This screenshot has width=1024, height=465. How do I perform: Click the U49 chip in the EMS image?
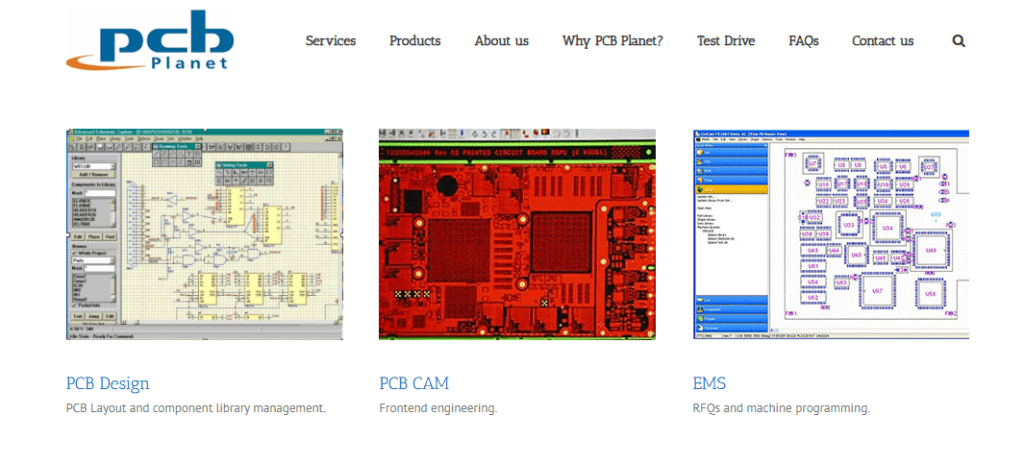point(930,250)
